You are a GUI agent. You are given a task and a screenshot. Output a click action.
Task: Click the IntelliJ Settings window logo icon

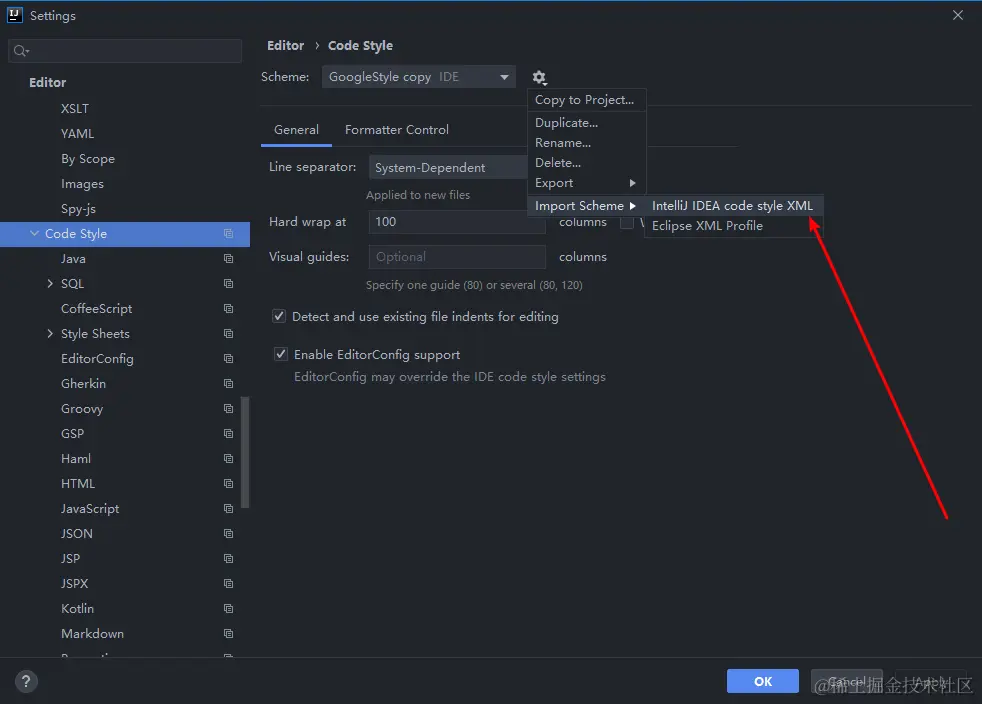[14, 15]
